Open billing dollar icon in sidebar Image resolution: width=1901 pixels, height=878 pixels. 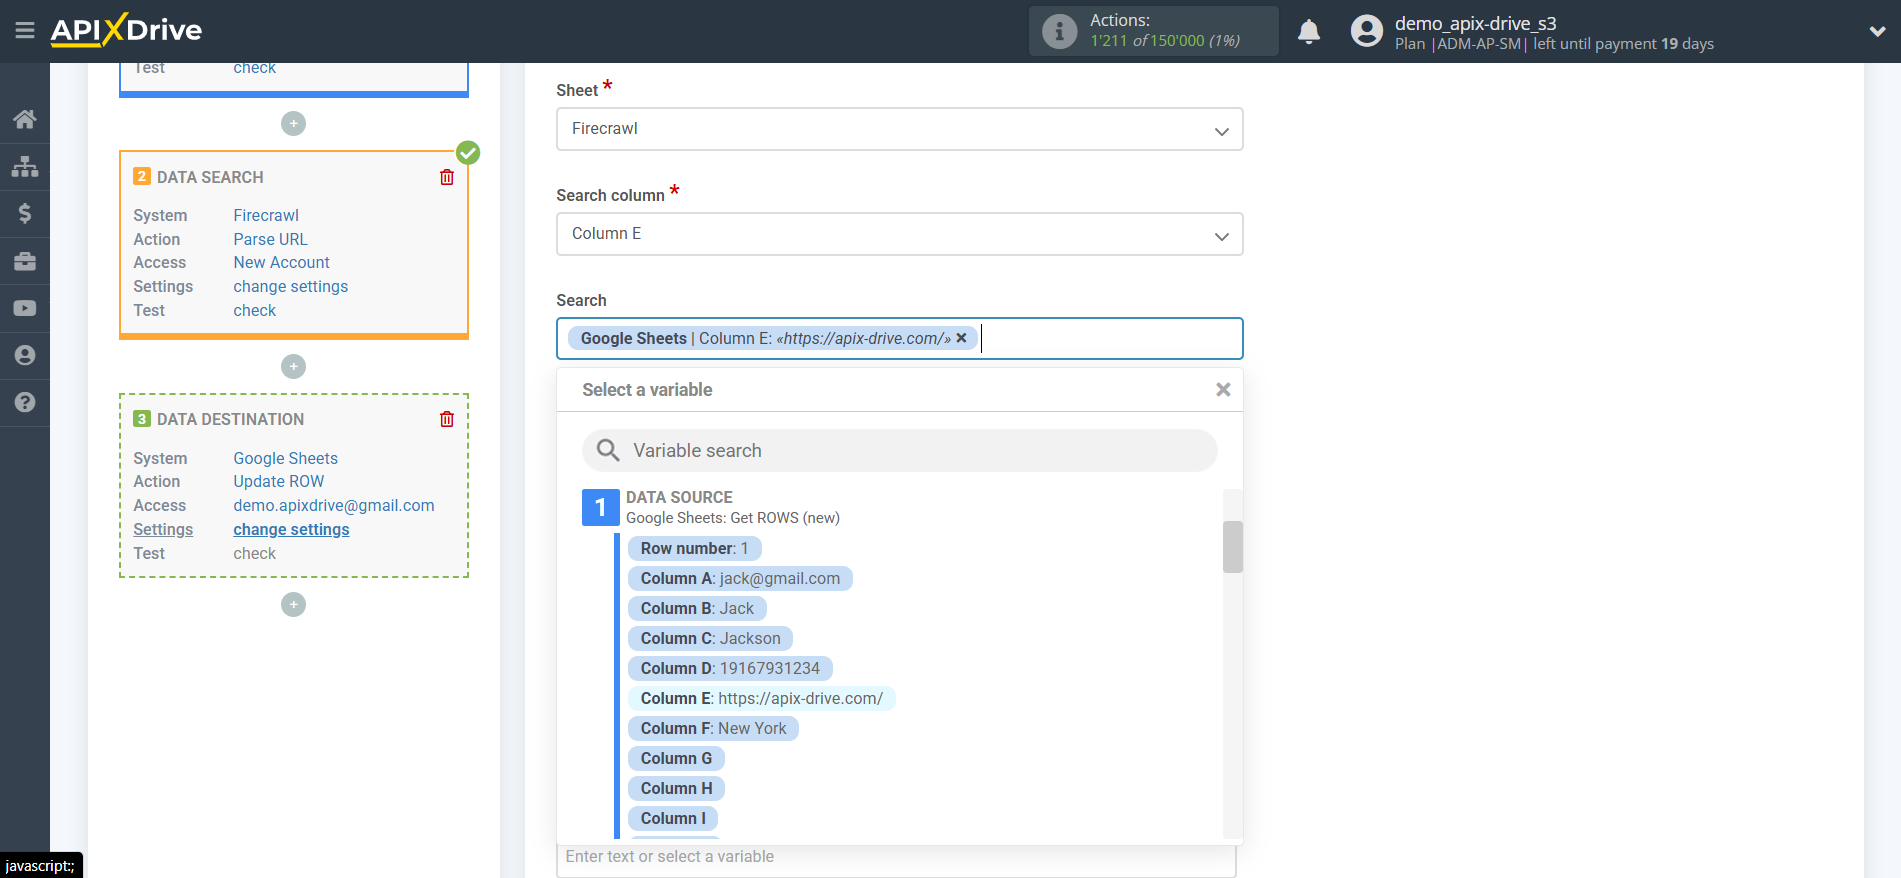[x=25, y=213]
